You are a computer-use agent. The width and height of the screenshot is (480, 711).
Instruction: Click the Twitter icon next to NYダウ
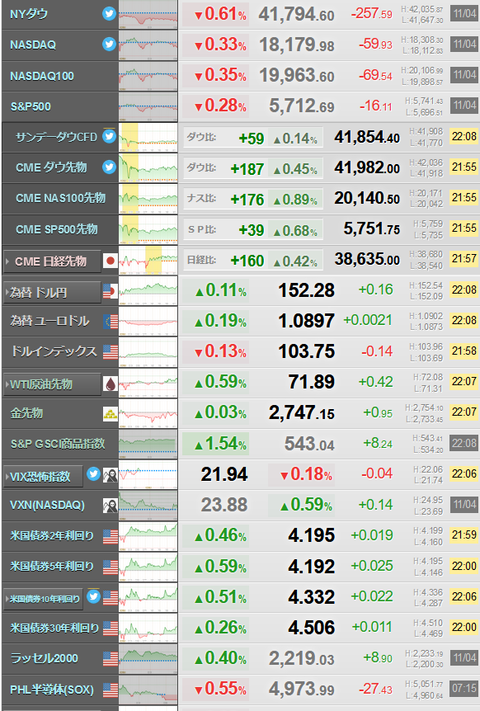(109, 14)
